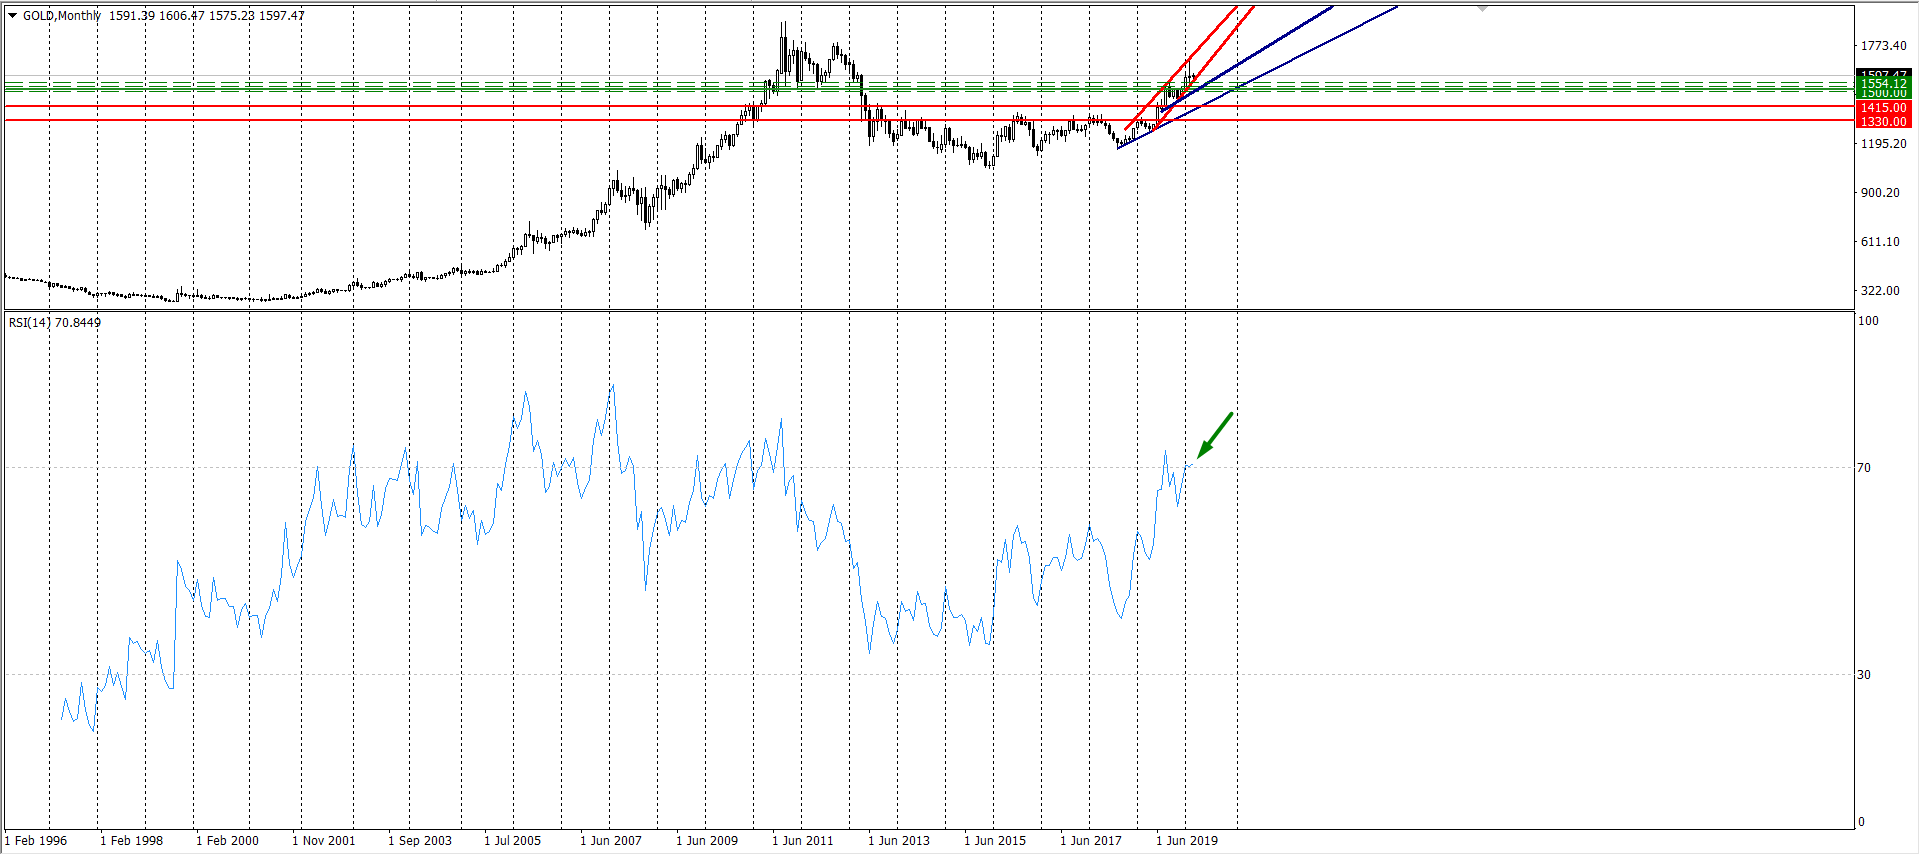Click the 900.20 price scale label
Image resolution: width=1919 pixels, height=854 pixels.
pyautogui.click(x=1879, y=193)
